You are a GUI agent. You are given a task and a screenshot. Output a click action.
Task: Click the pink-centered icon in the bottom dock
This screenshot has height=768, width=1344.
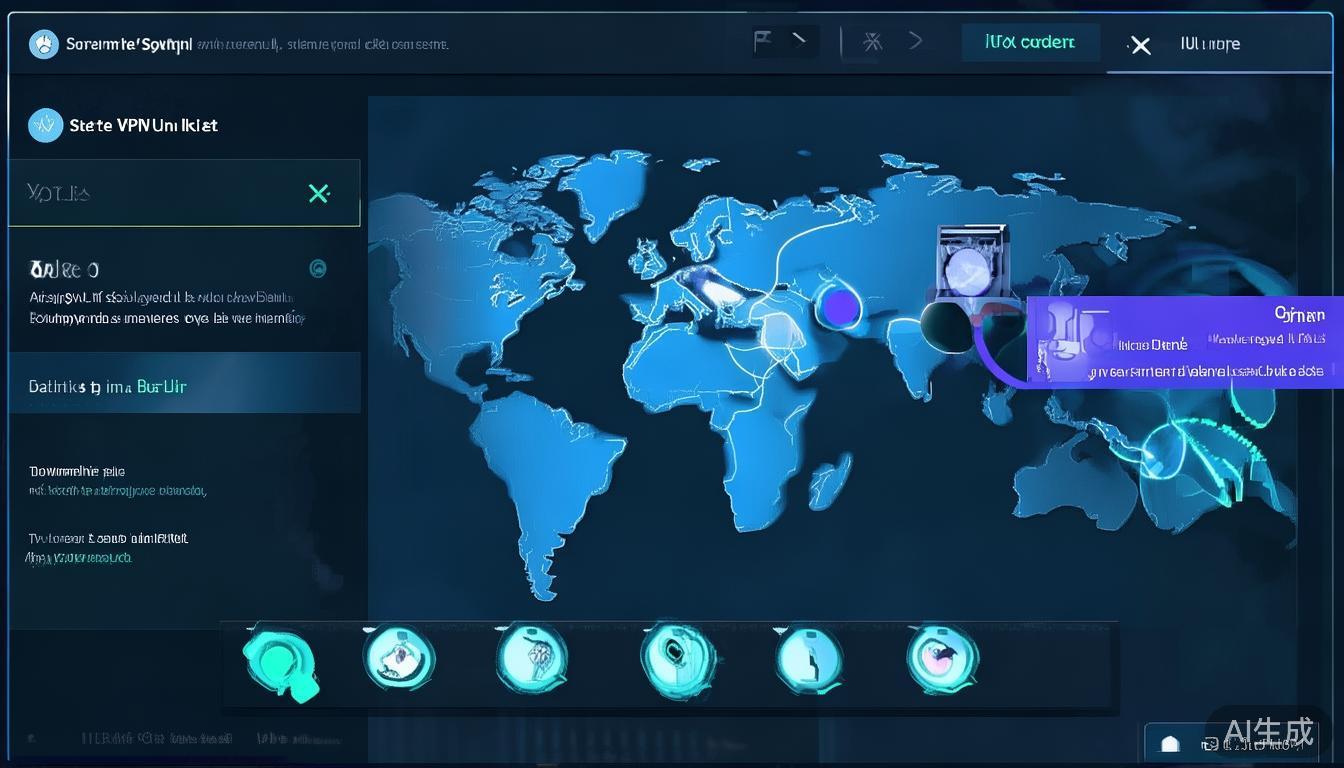tap(942, 659)
